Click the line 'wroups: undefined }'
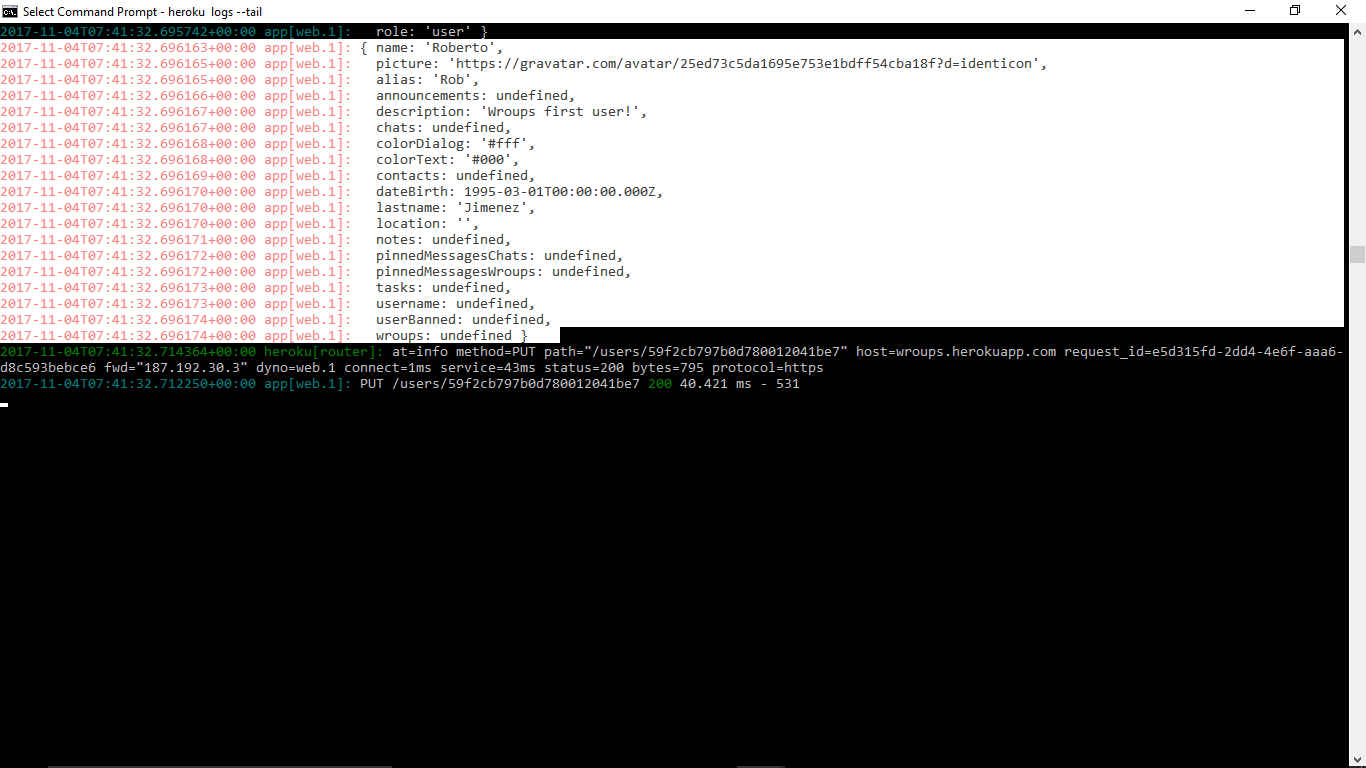Image resolution: width=1366 pixels, height=768 pixels. pyautogui.click(x=451, y=336)
